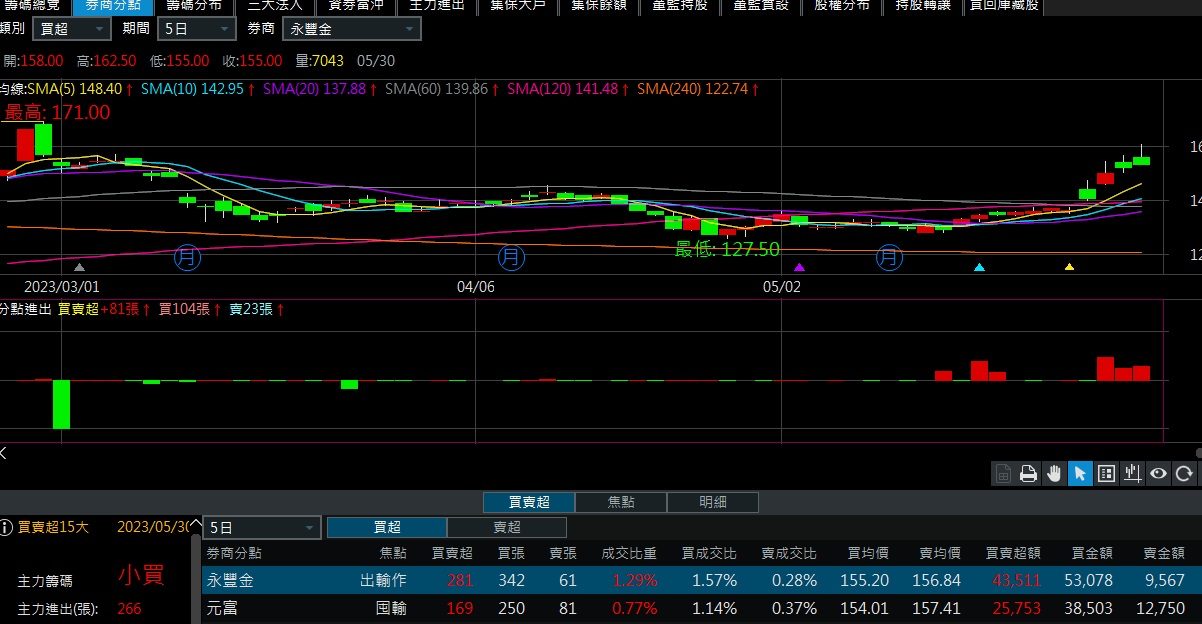The width and height of the screenshot is (1202, 624).
Task: Click the 買超 toggle button above the table
Action: click(x=387, y=527)
